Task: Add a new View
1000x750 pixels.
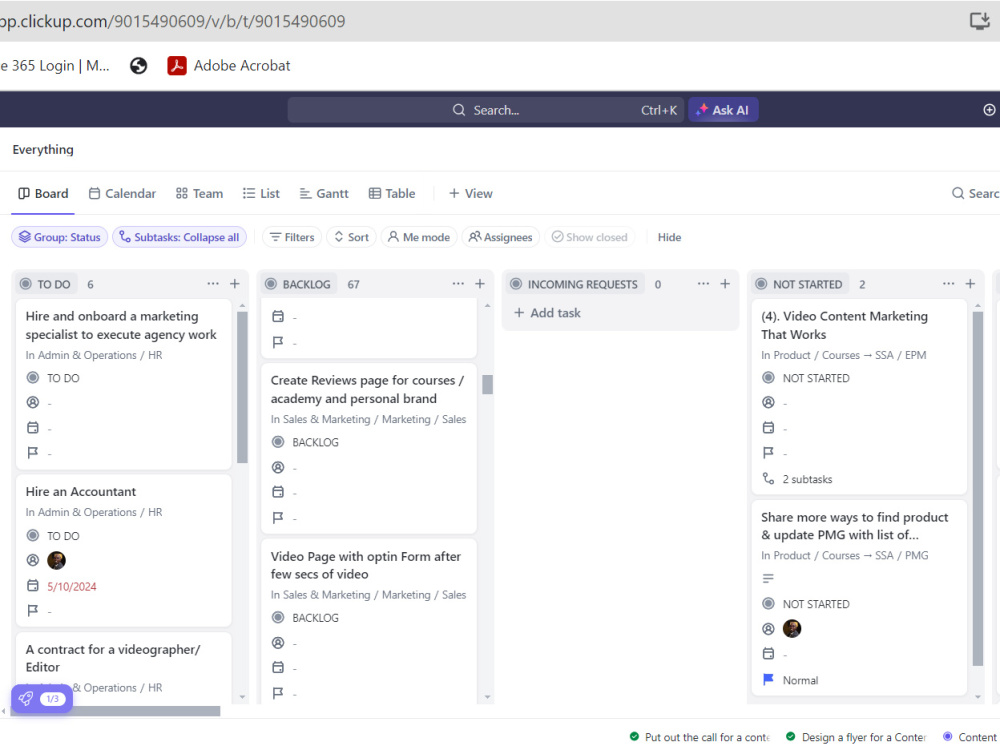Action: (471, 193)
